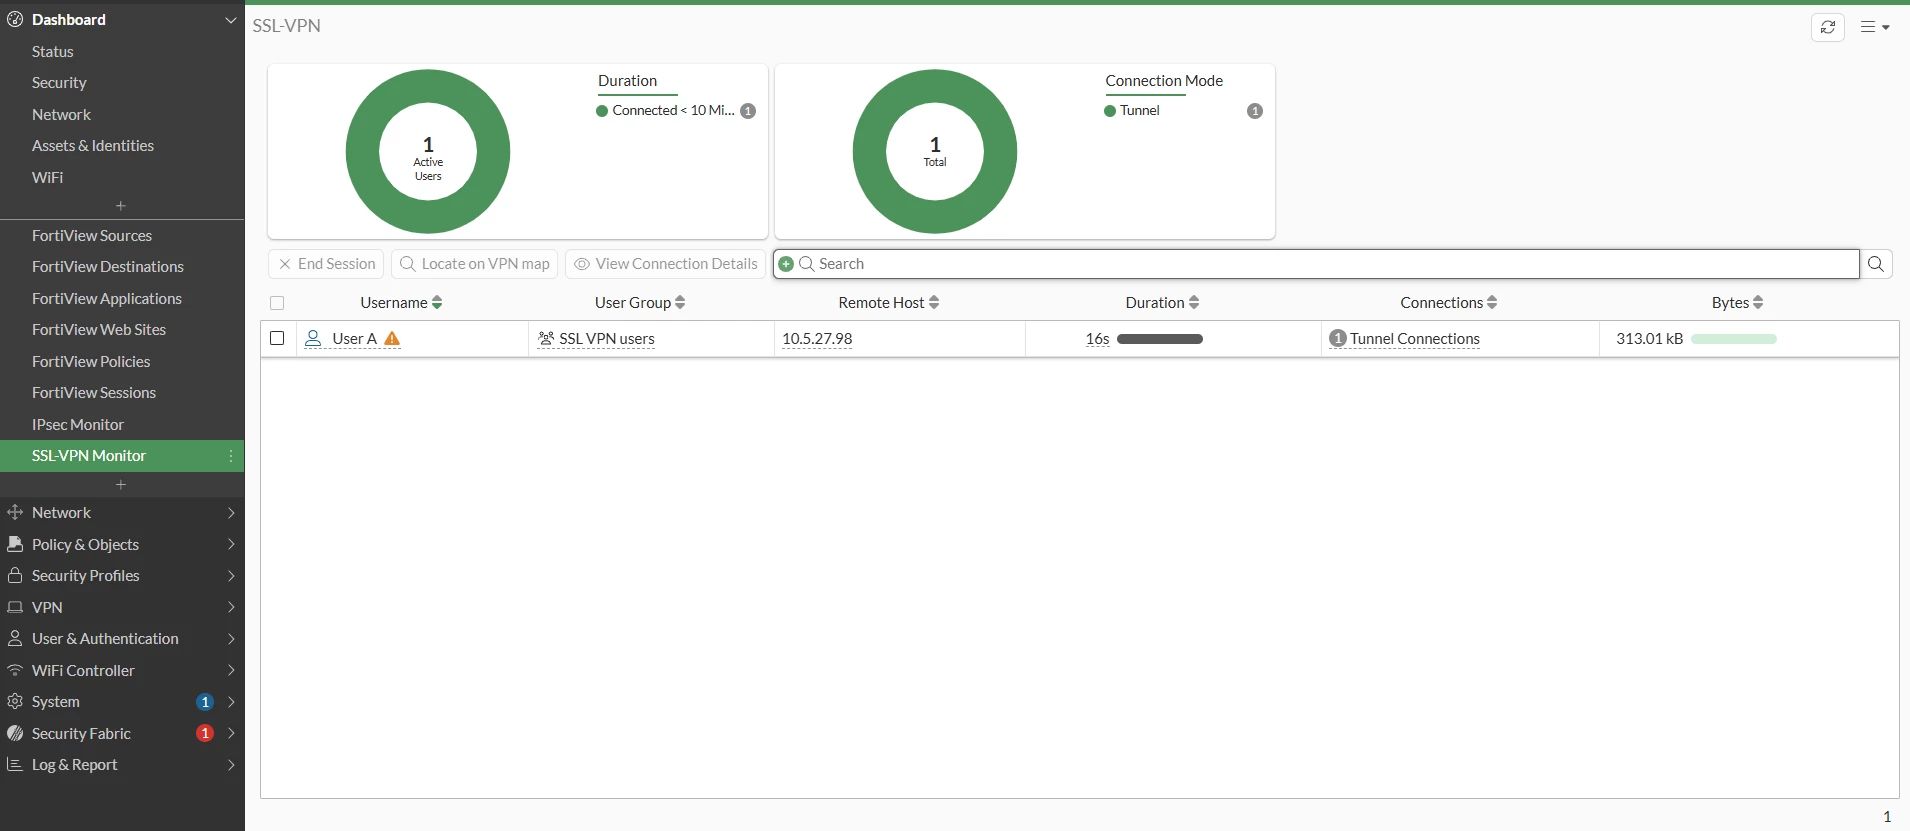
Task: Click View Connection Details button
Action: [665, 264]
